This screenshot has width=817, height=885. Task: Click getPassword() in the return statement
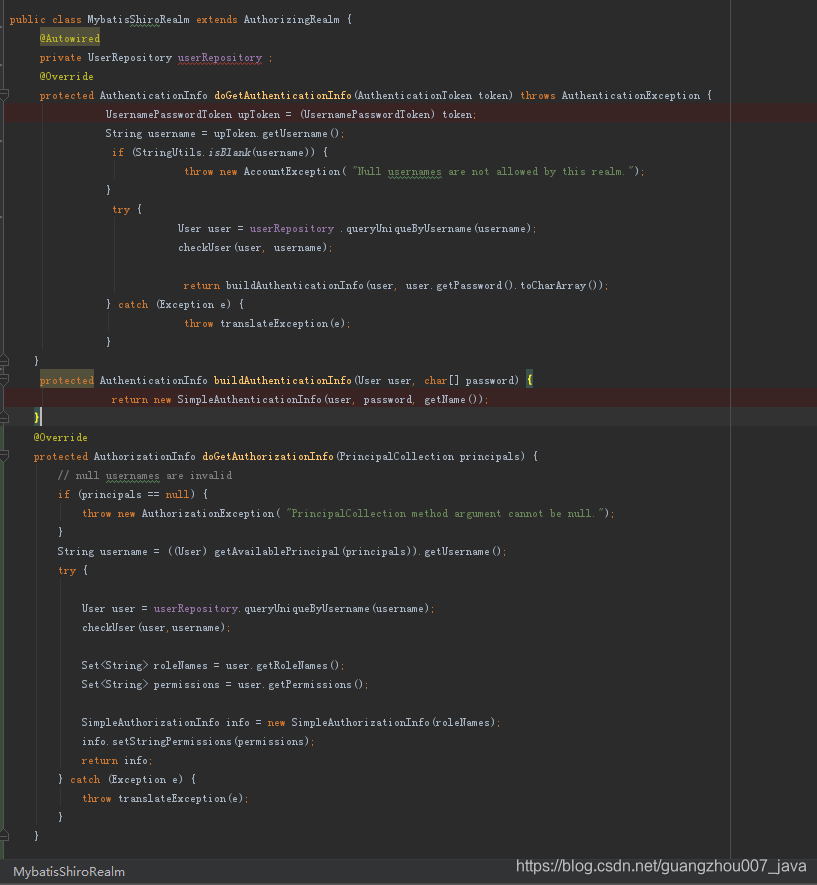476,286
